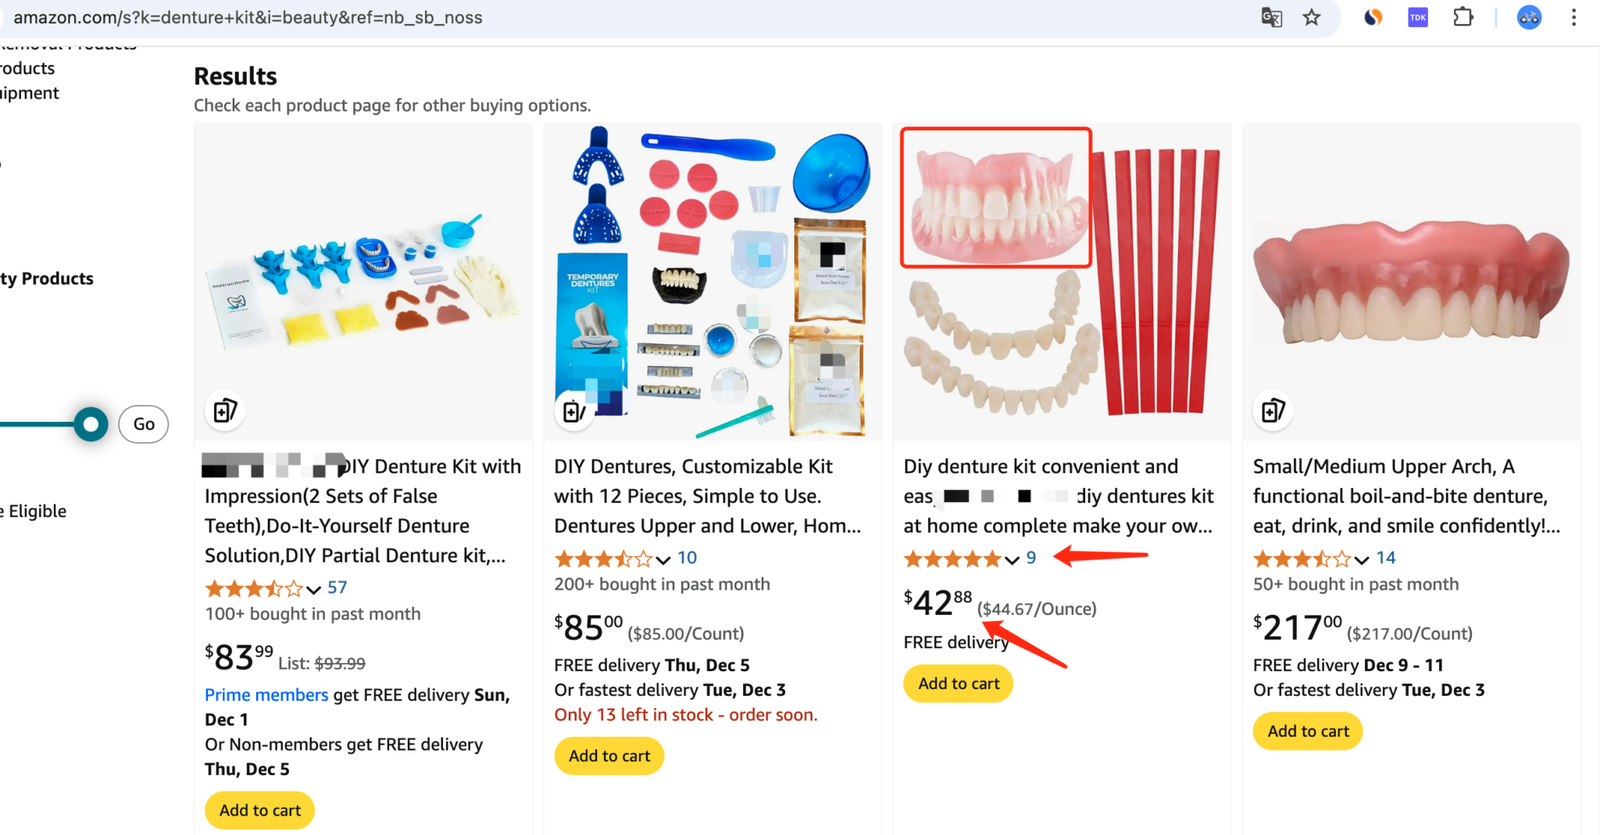Expand rating chevron beside the 10 reviews
The image size is (1600, 835).
[663, 559]
